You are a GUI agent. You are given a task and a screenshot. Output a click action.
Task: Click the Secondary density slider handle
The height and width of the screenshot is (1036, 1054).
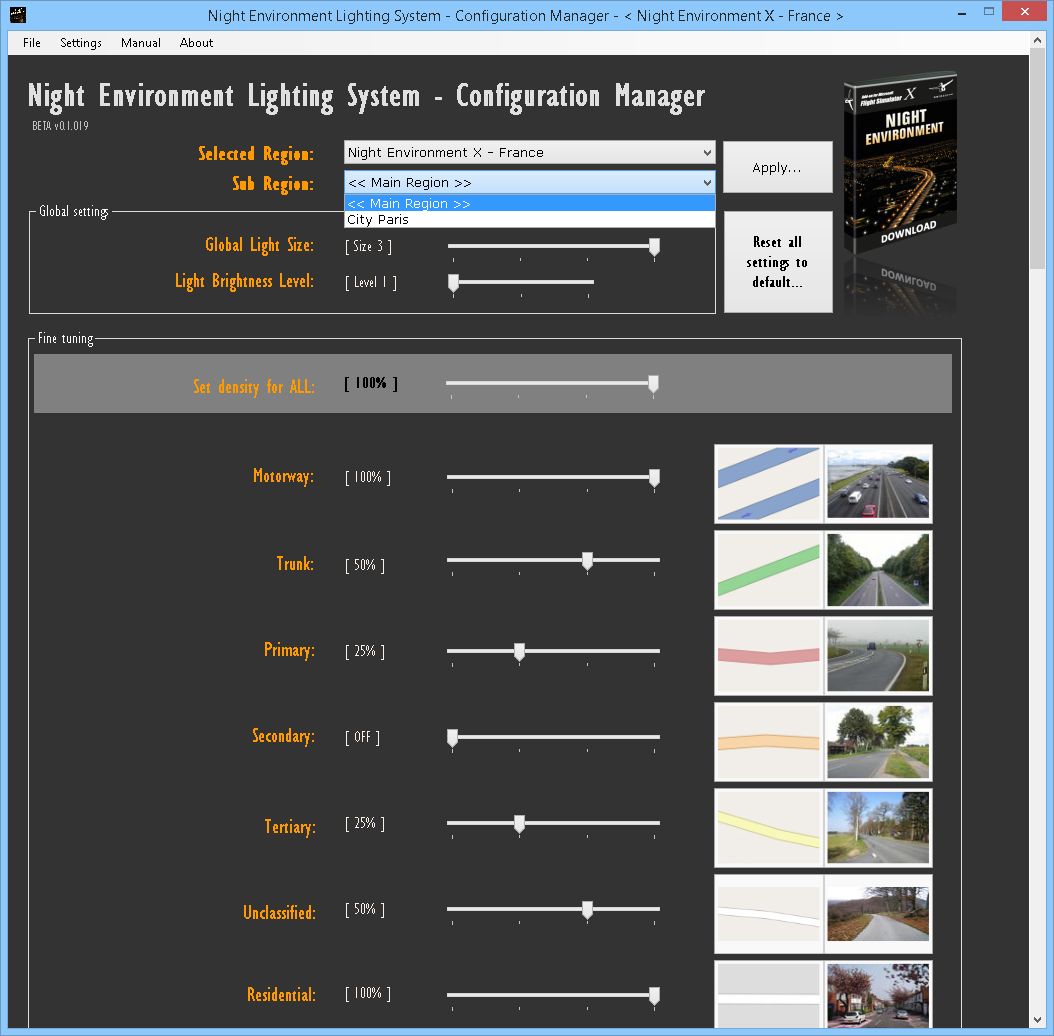(x=452, y=738)
